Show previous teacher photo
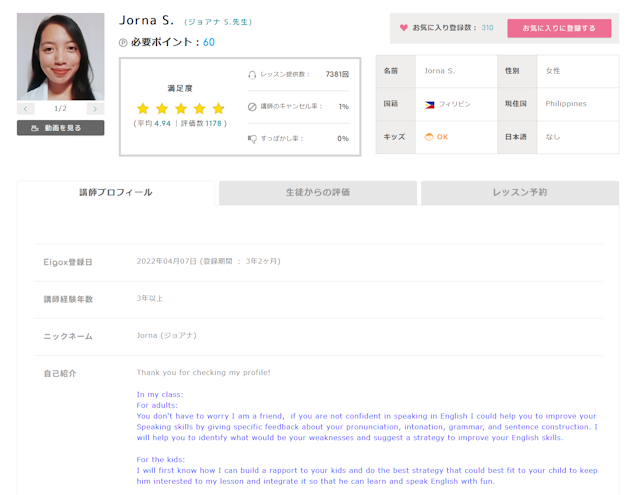The width and height of the screenshot is (640, 495). click(26, 109)
